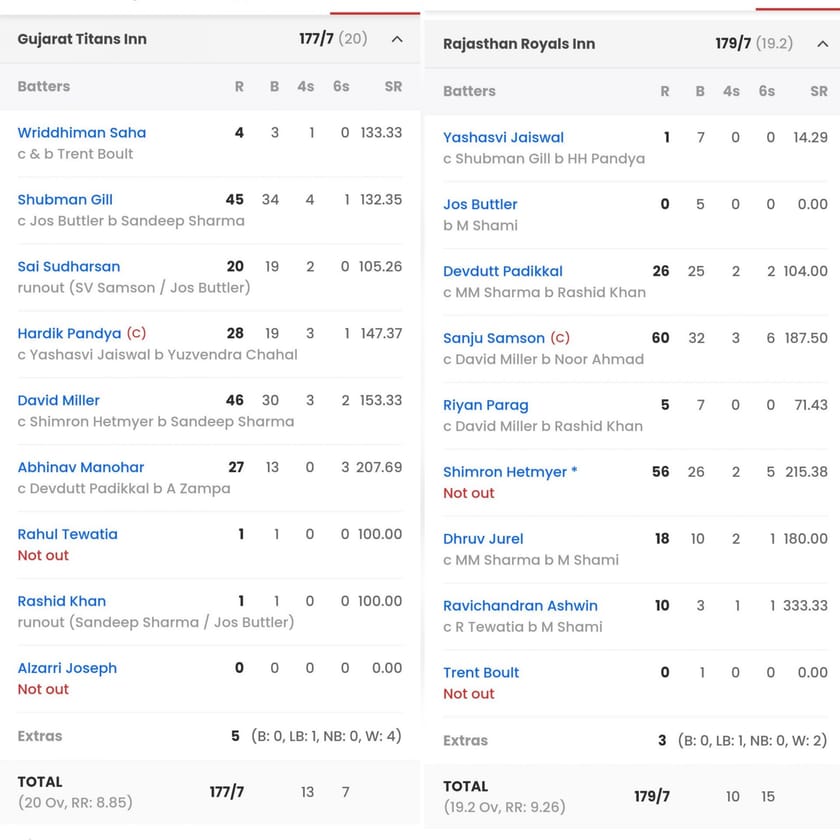View Hardik Pandya's details
The width and height of the screenshot is (840, 840).
[x=69, y=333]
